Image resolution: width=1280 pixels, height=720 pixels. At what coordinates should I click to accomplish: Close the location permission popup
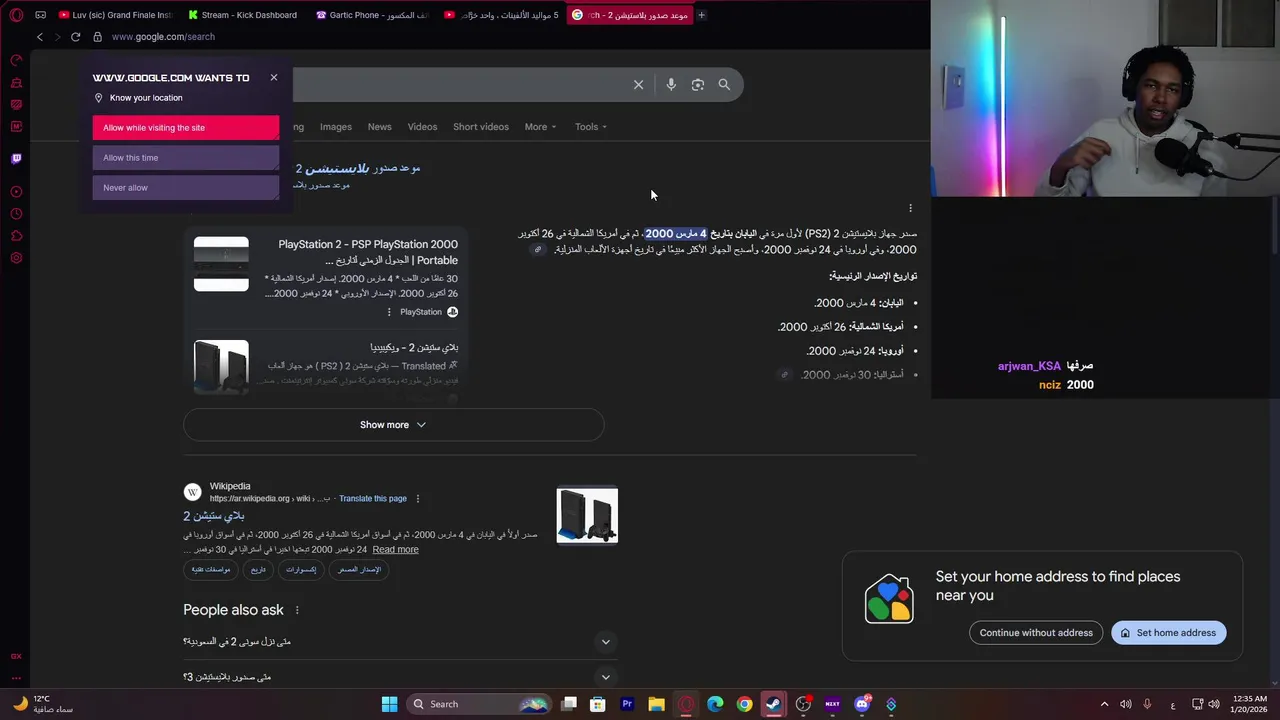point(274,77)
